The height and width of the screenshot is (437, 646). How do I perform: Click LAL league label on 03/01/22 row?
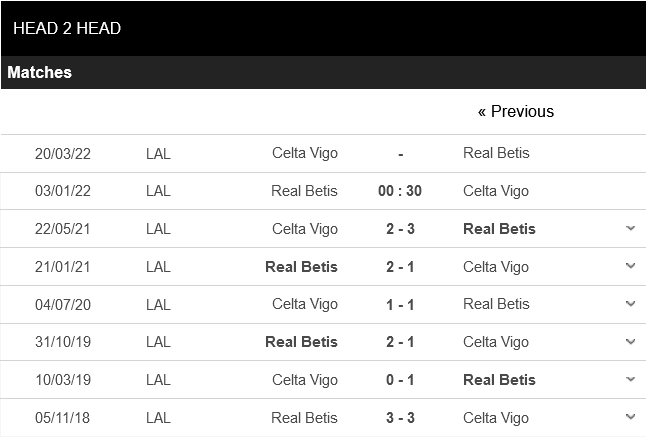pyautogui.click(x=158, y=191)
